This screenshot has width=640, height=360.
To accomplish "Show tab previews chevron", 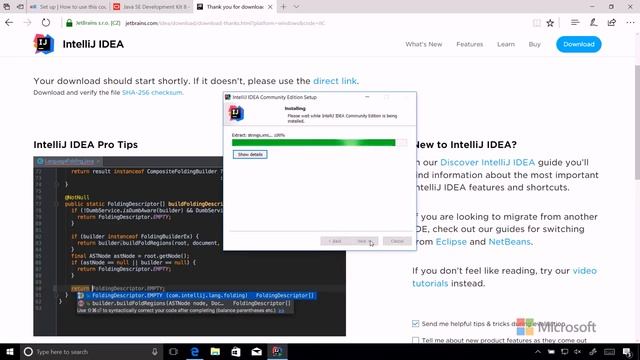I will (x=296, y=7).
